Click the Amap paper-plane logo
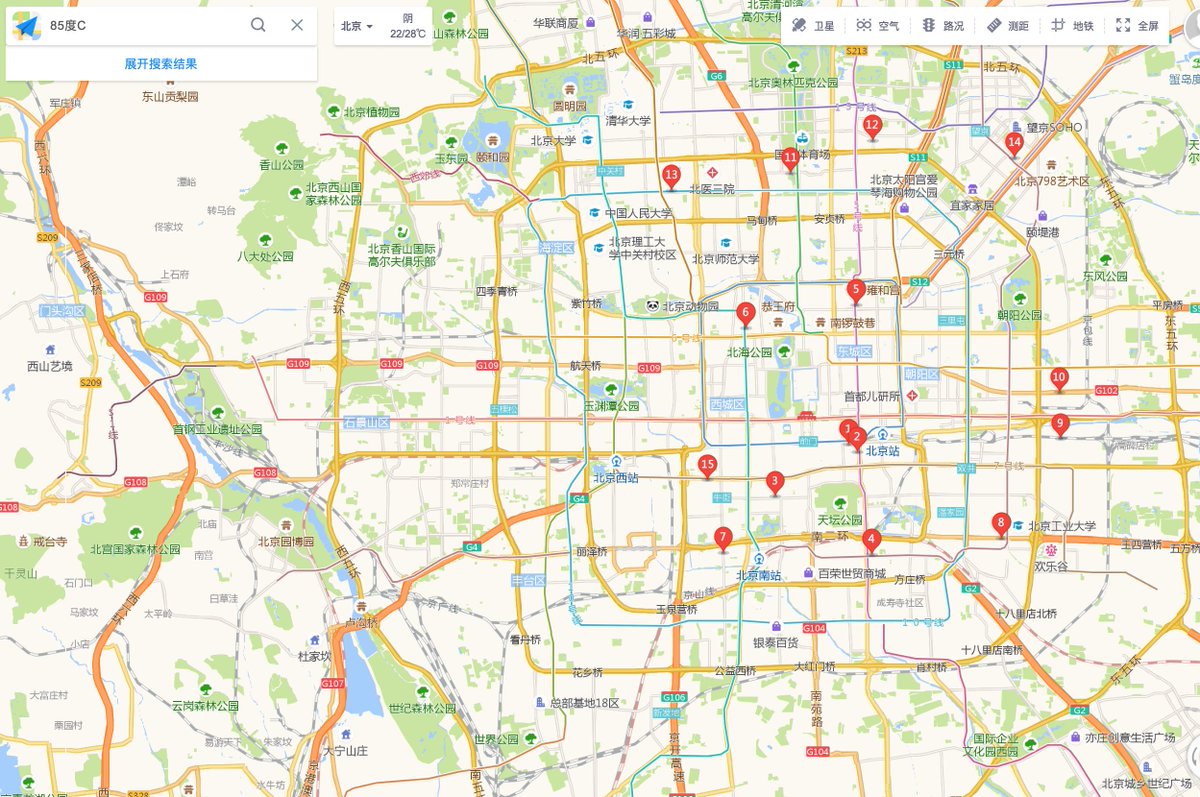Screen dimensions: 1200x797 [27, 26]
